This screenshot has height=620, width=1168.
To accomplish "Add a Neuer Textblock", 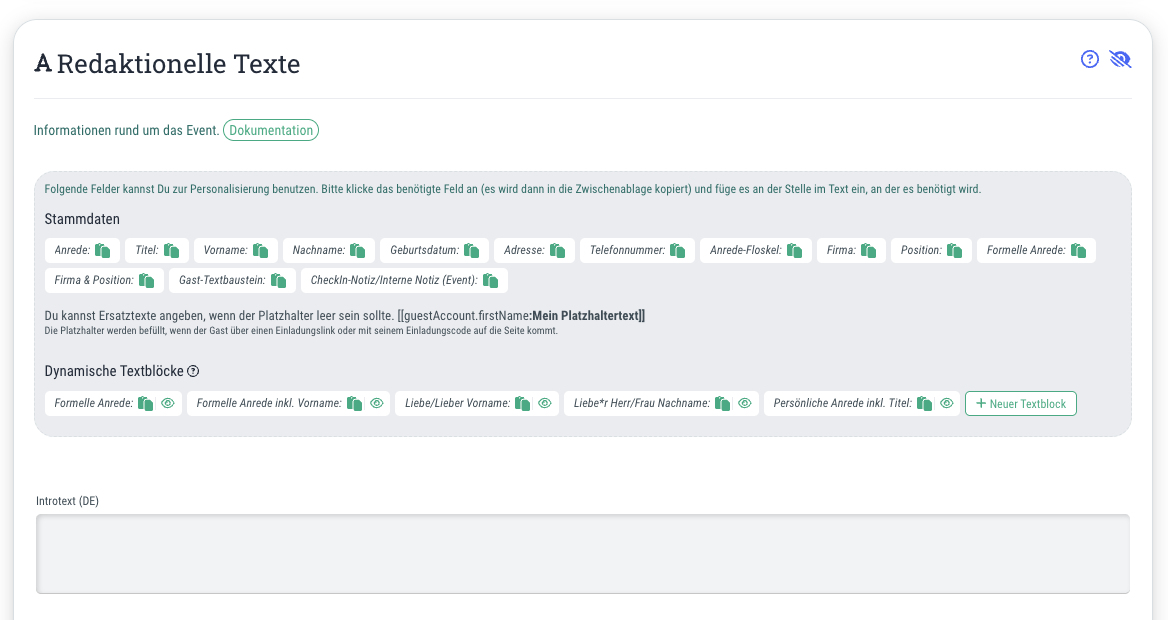I will [x=1021, y=403].
